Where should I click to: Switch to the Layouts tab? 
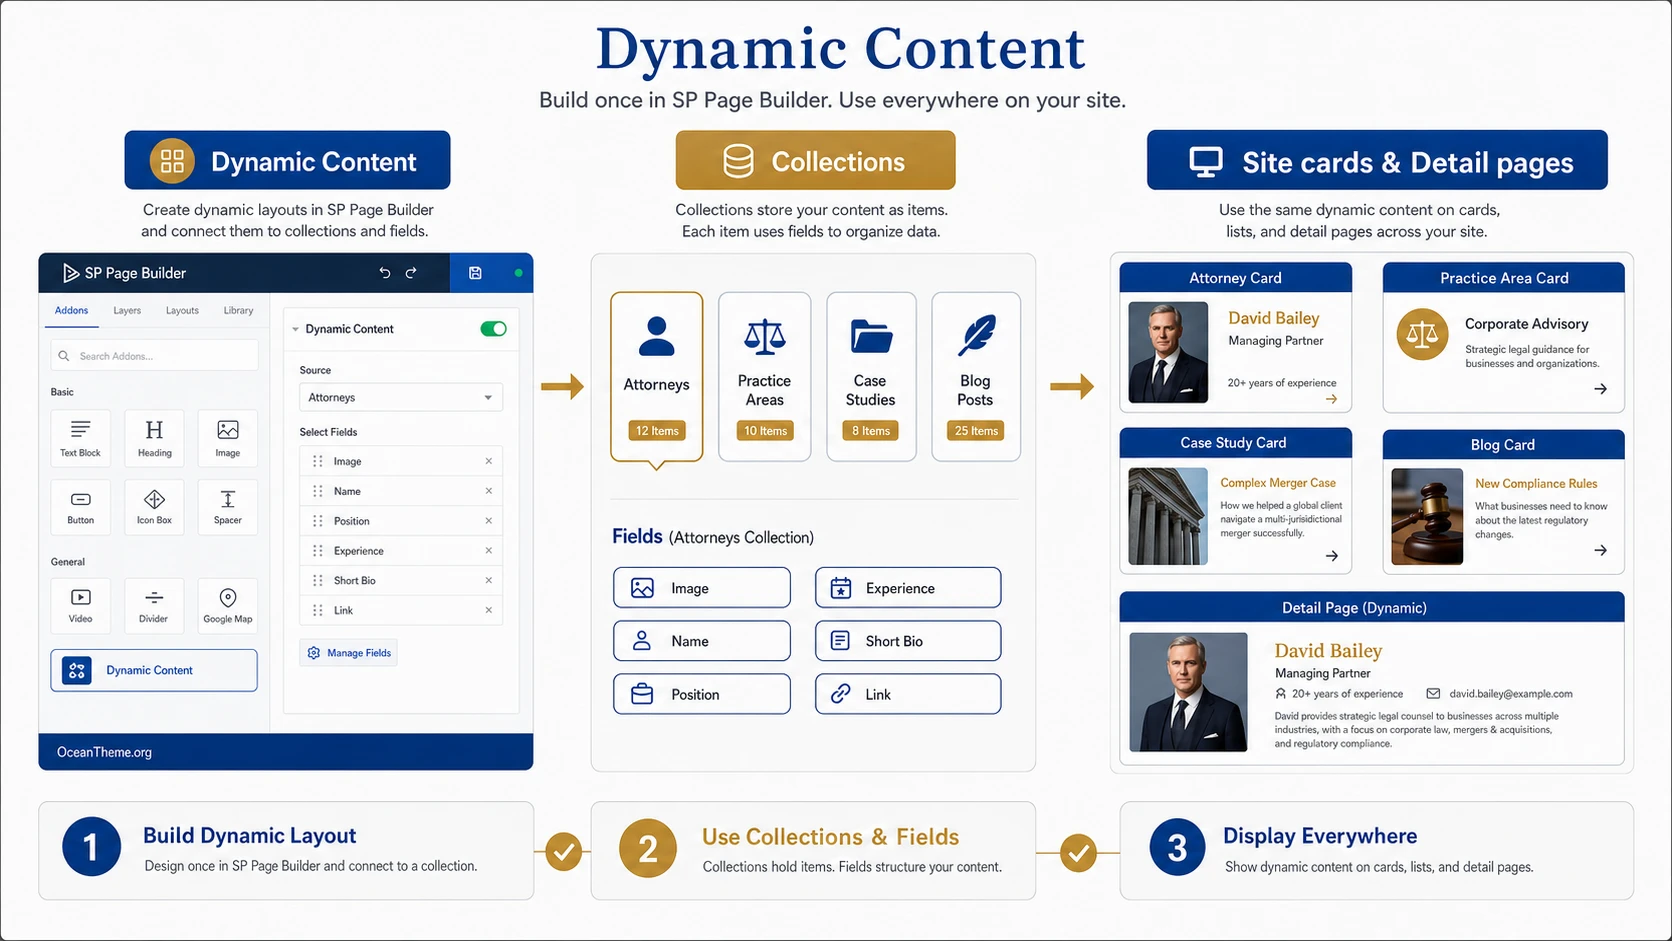[182, 310]
